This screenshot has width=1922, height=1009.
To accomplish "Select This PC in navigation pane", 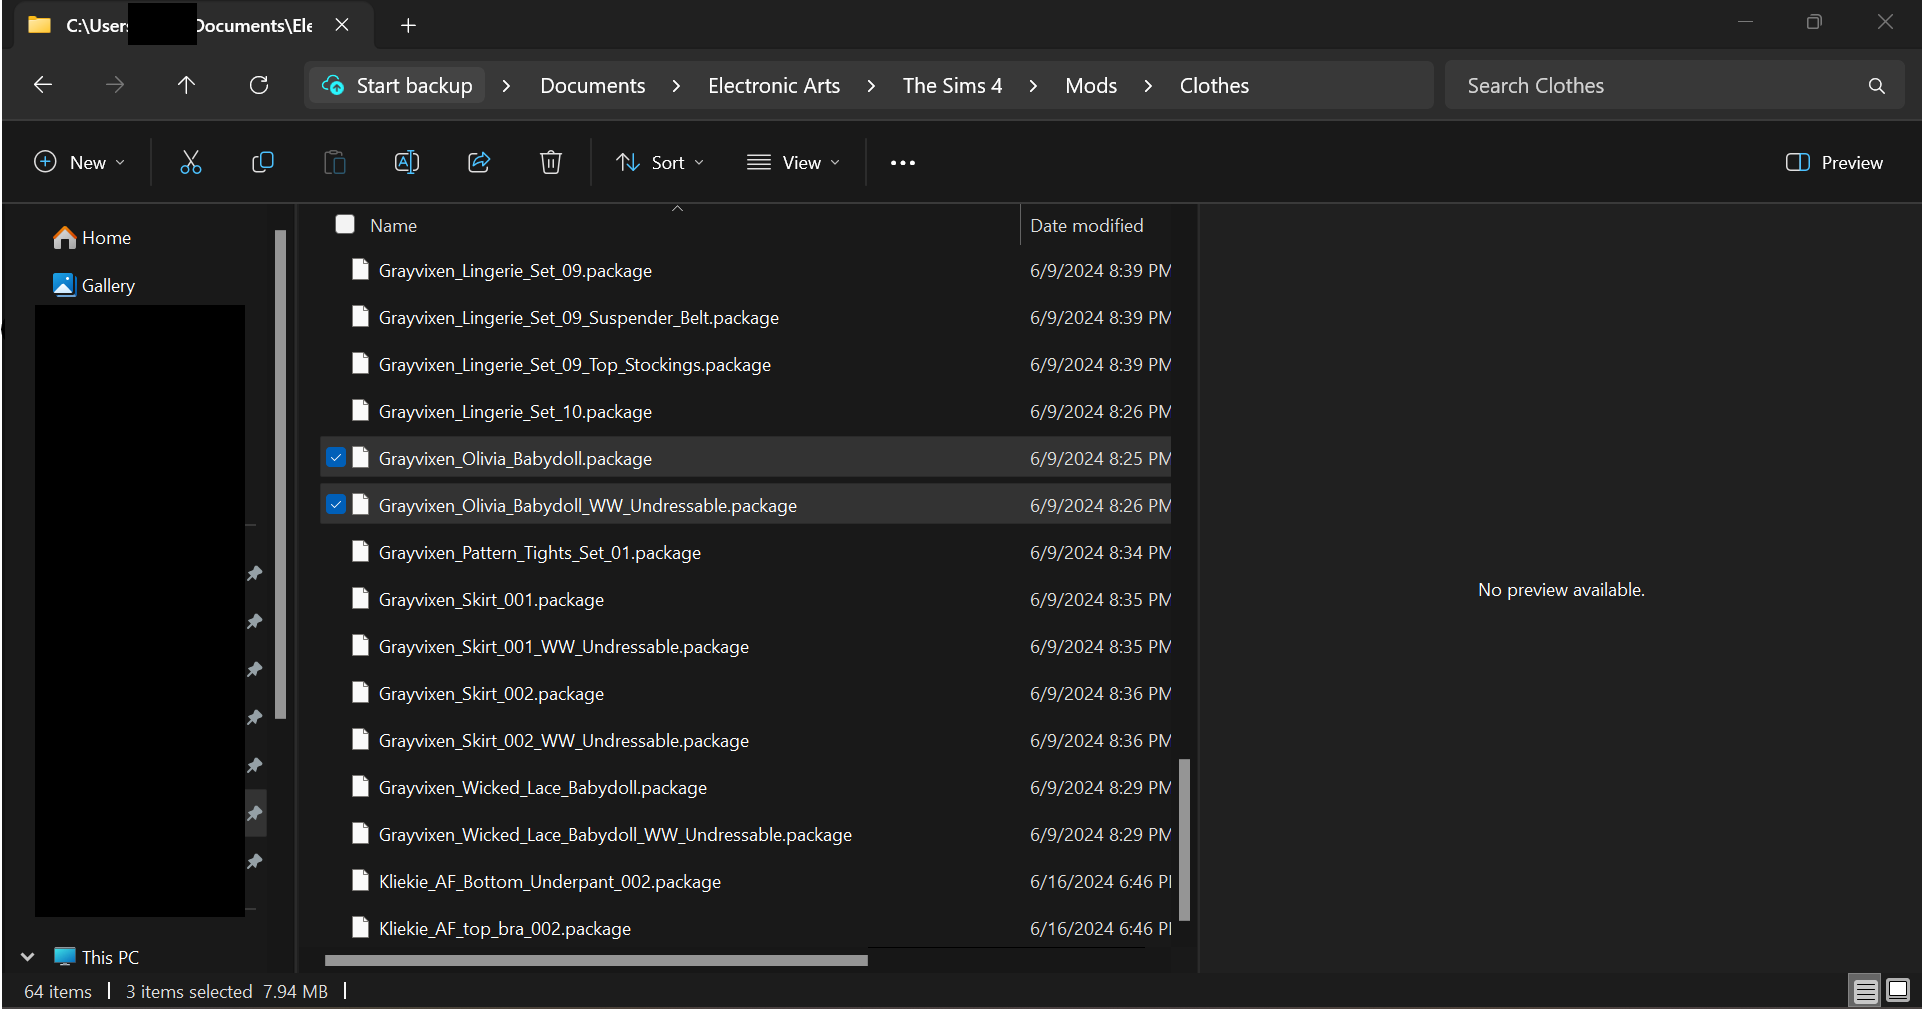I will [x=97, y=957].
